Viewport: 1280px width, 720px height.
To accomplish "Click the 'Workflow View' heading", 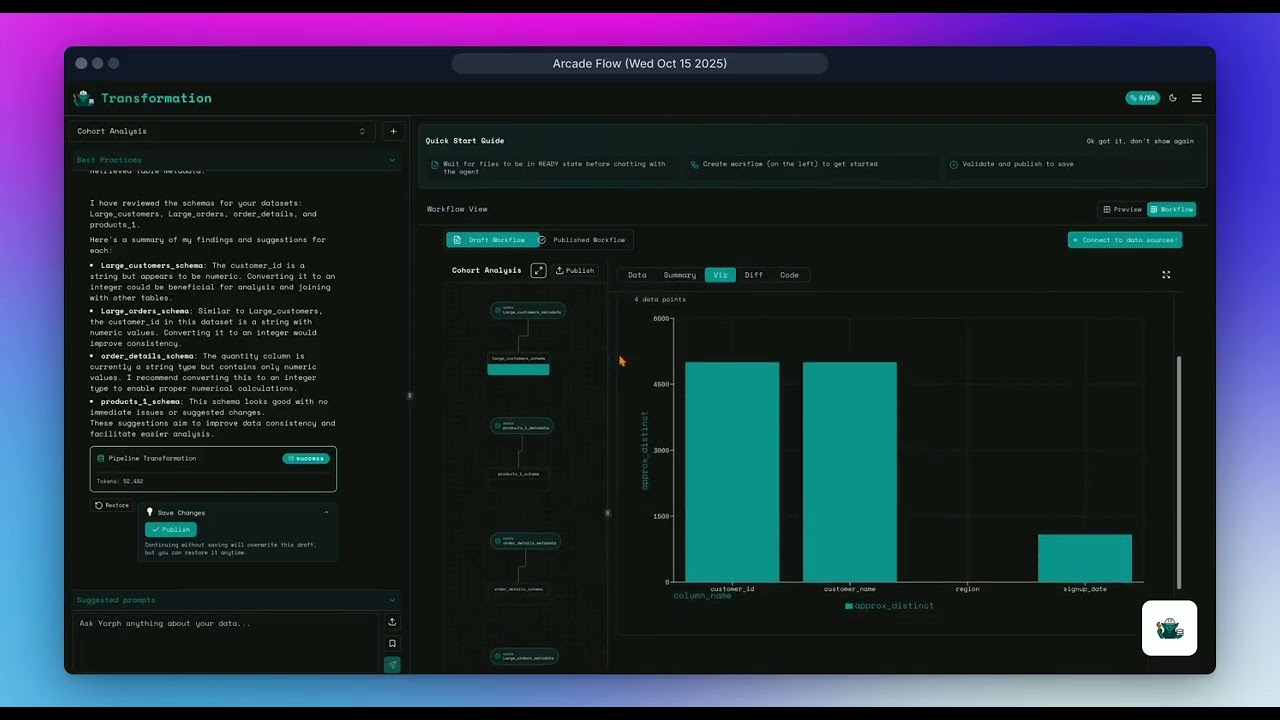I will pyautogui.click(x=457, y=209).
